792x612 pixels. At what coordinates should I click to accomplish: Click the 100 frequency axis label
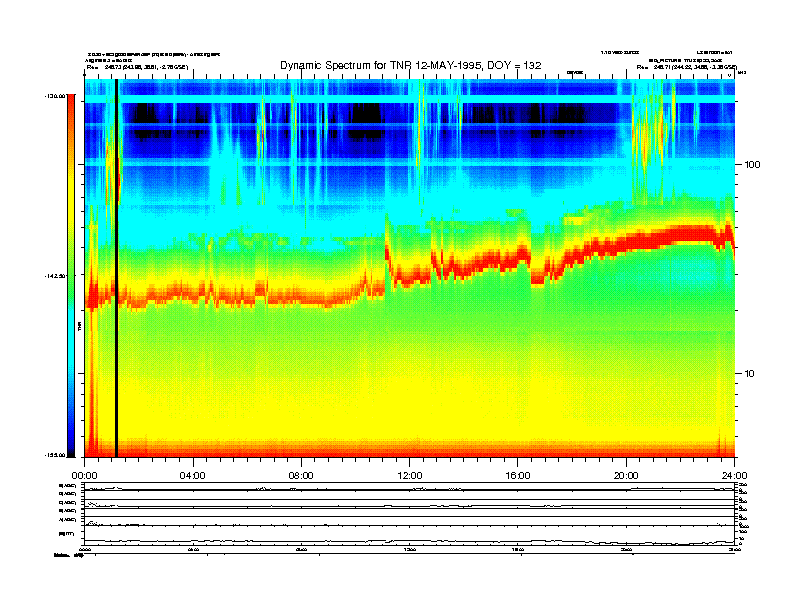752,164
